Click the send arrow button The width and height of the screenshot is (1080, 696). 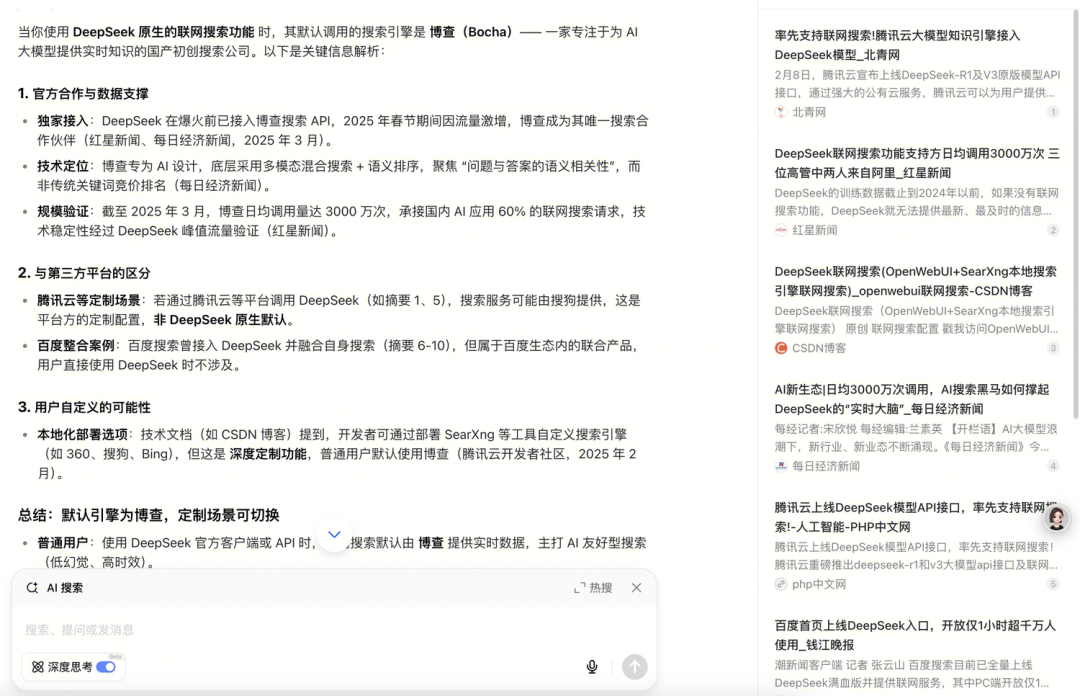tap(634, 666)
